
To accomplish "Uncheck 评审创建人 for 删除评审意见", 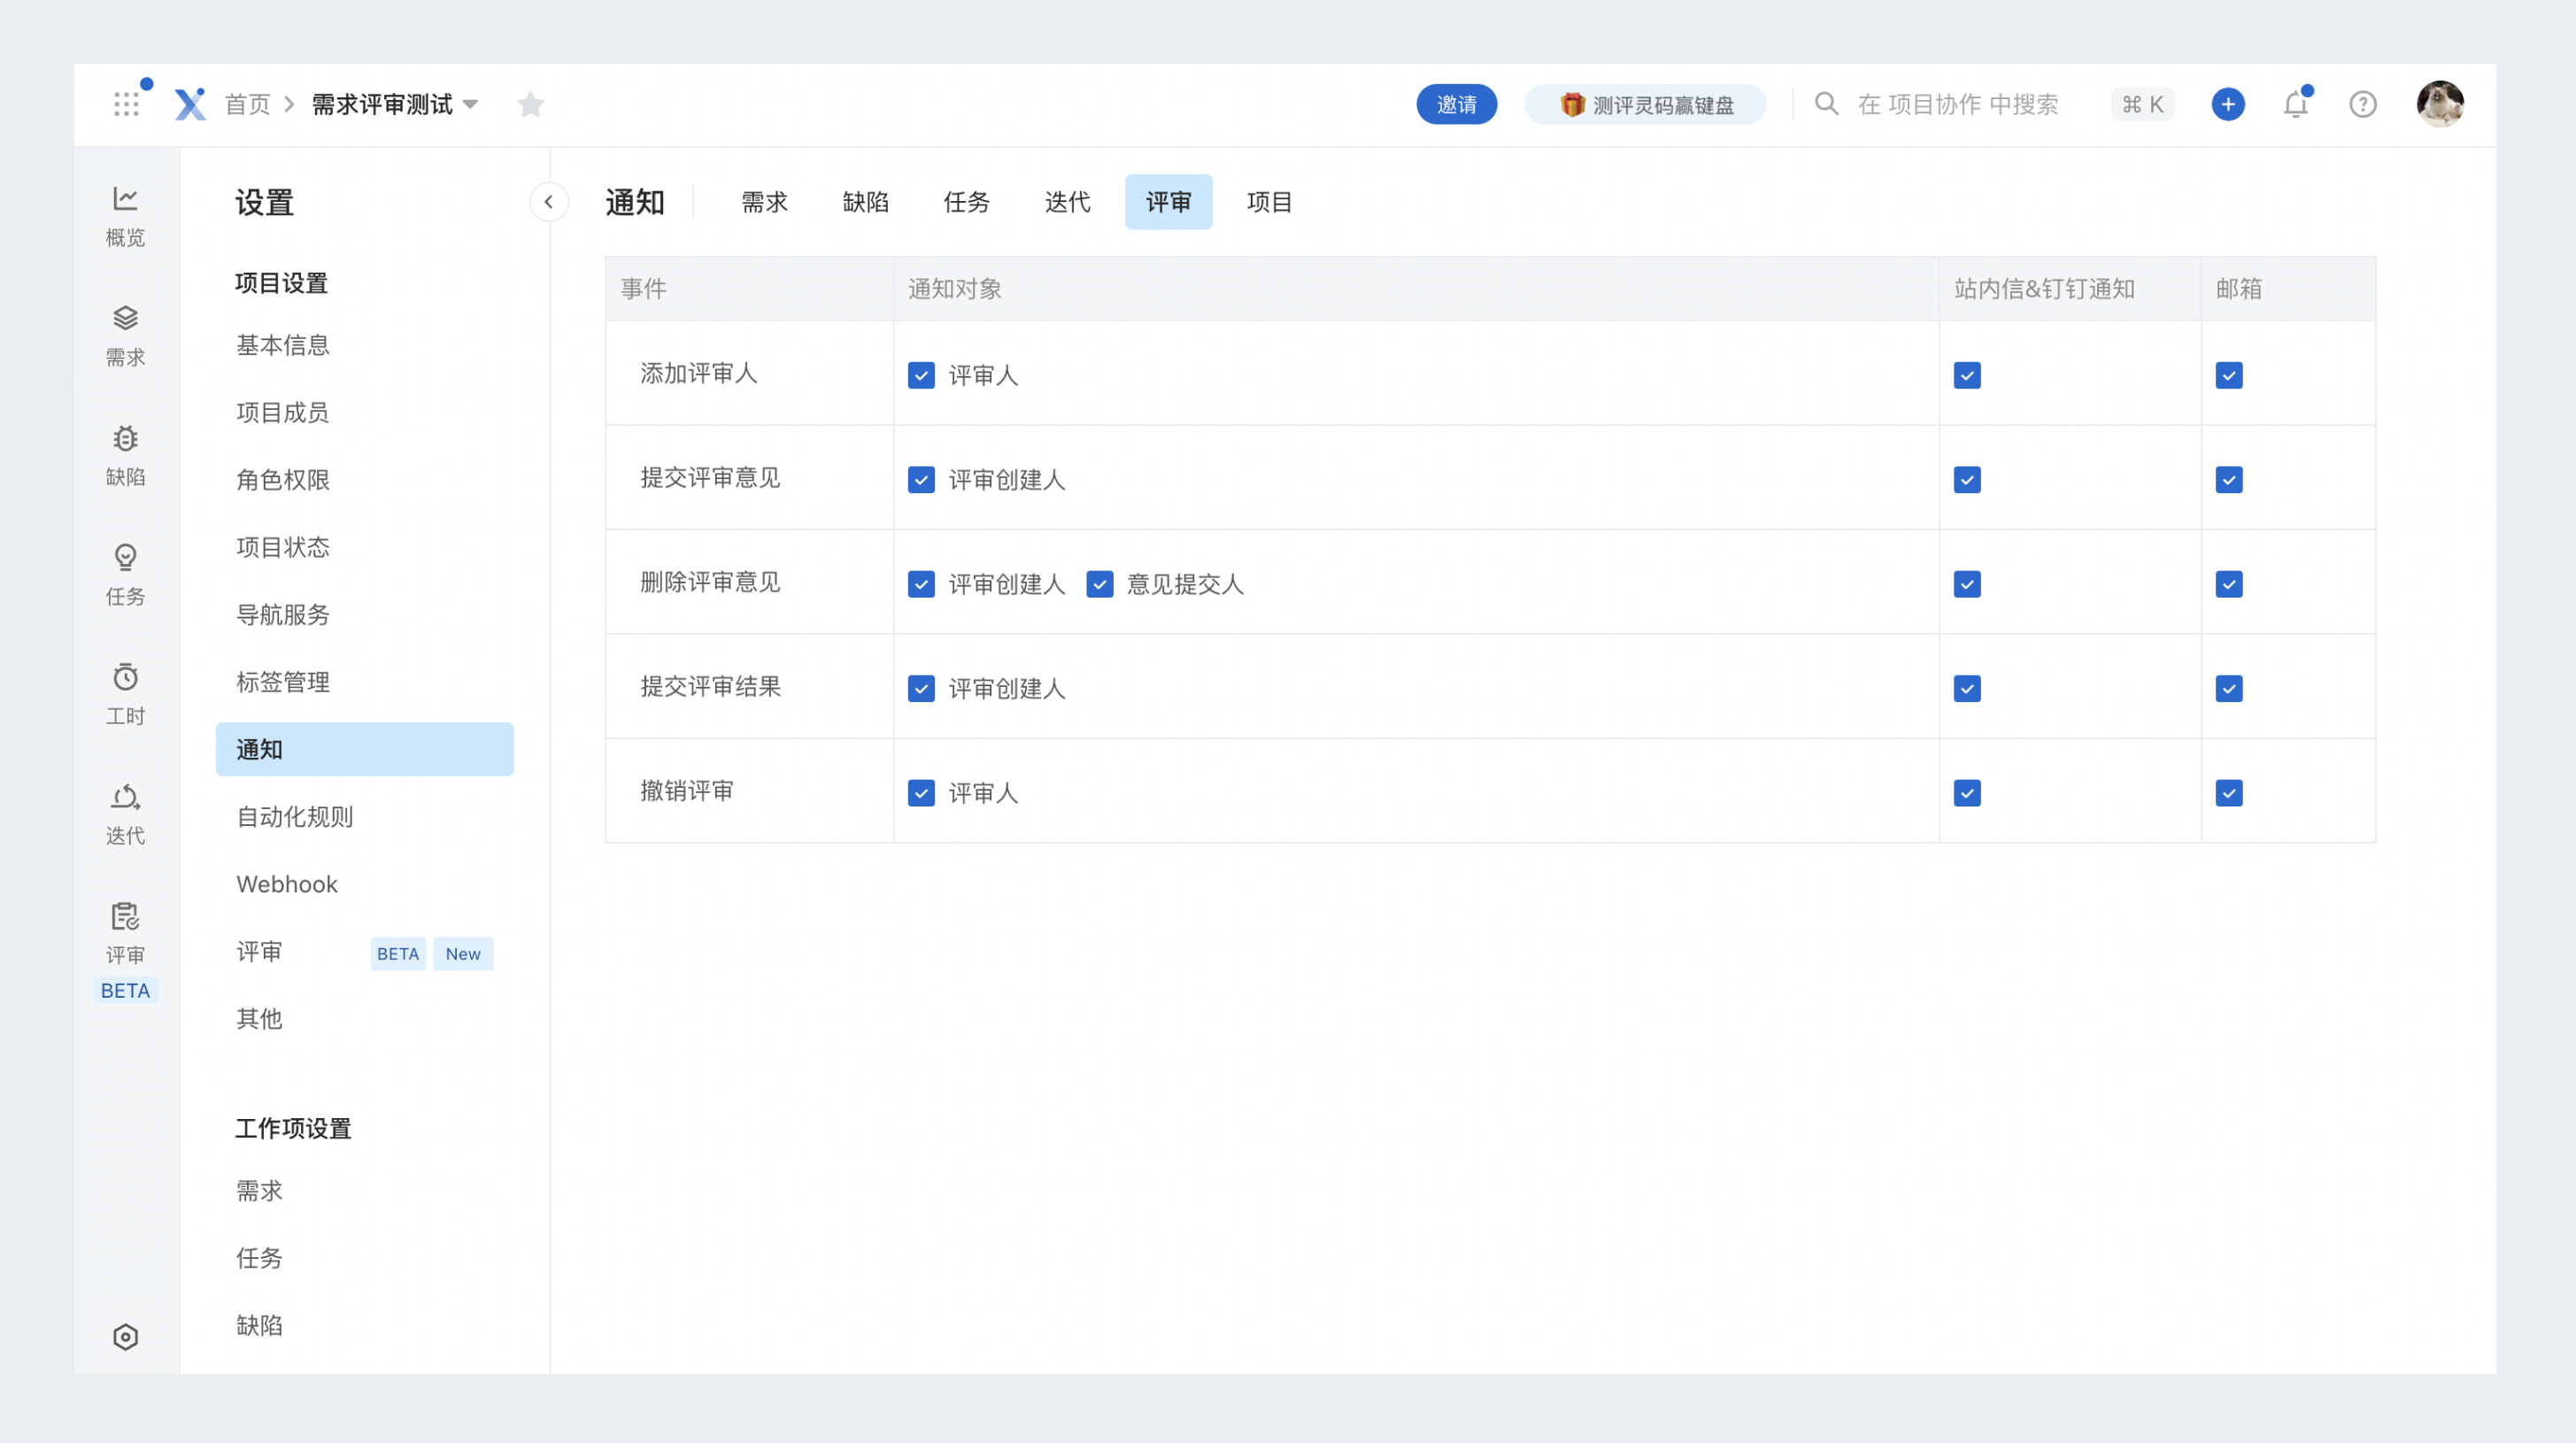I will (x=921, y=584).
